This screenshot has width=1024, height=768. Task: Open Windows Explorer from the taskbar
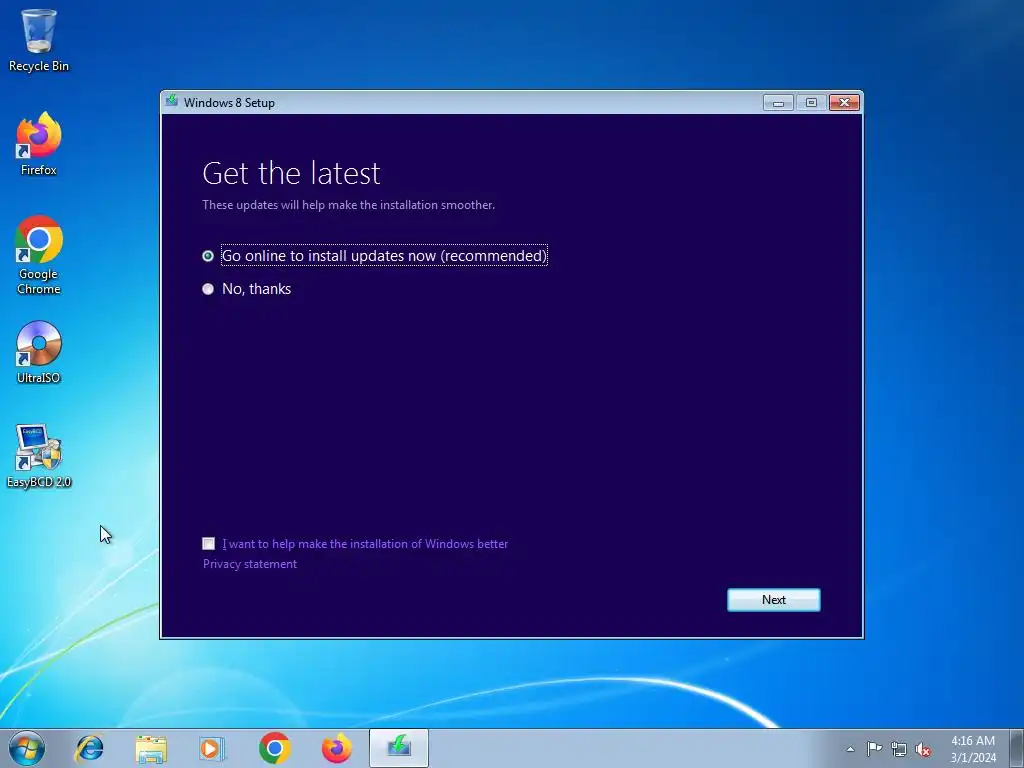tap(151, 748)
